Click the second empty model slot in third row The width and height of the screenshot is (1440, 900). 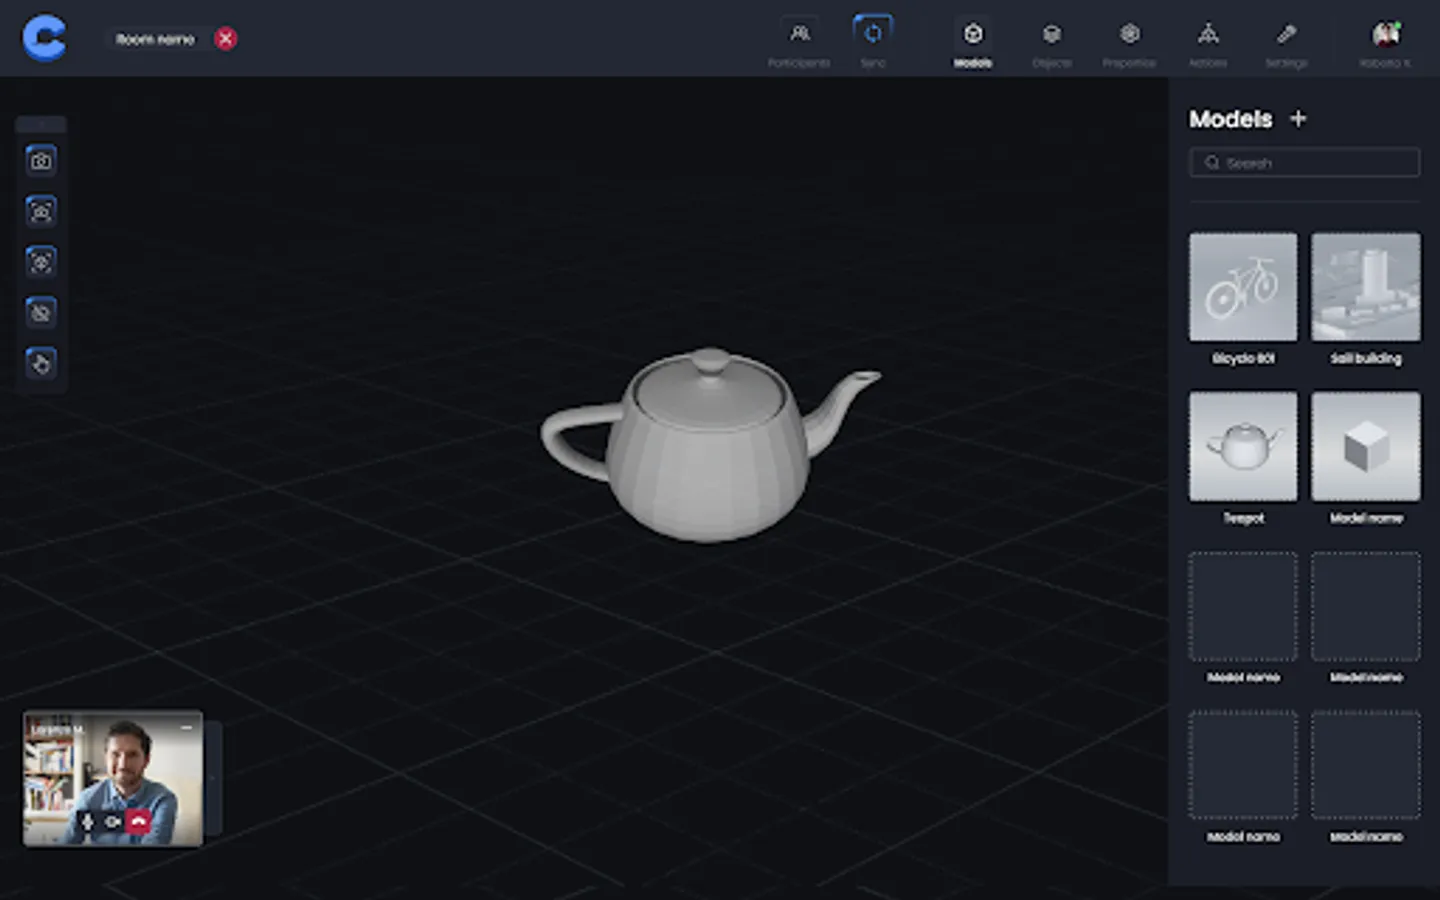pos(1366,606)
